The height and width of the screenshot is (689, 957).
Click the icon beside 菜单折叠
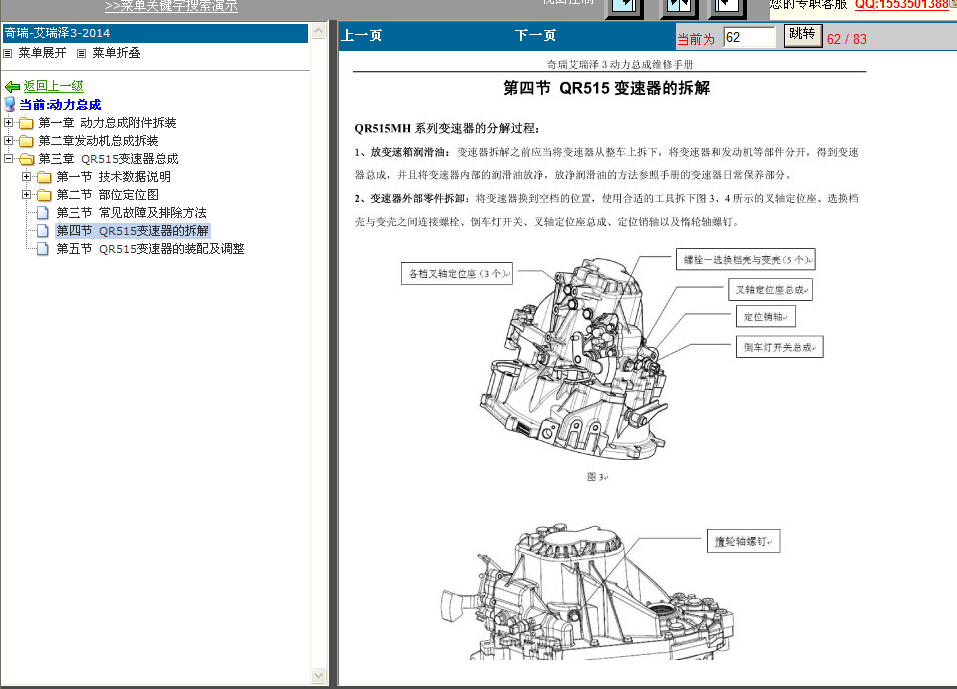(x=81, y=53)
